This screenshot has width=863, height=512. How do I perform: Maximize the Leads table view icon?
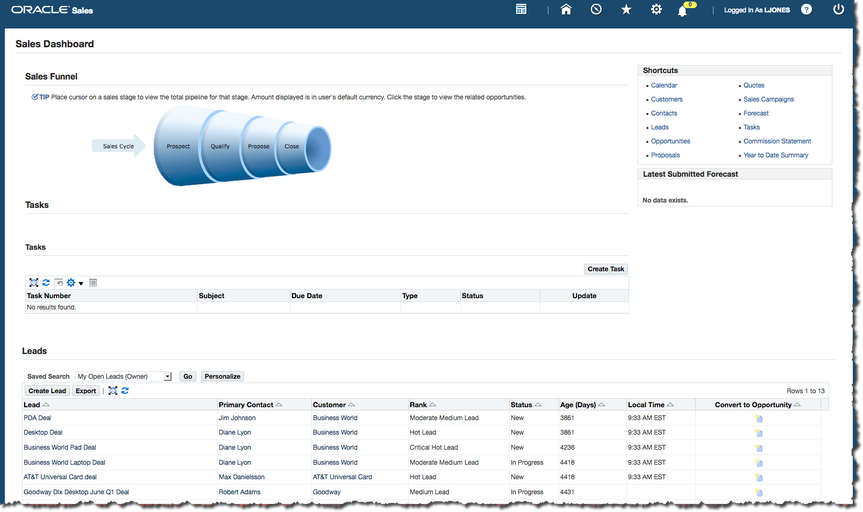[x=113, y=390]
